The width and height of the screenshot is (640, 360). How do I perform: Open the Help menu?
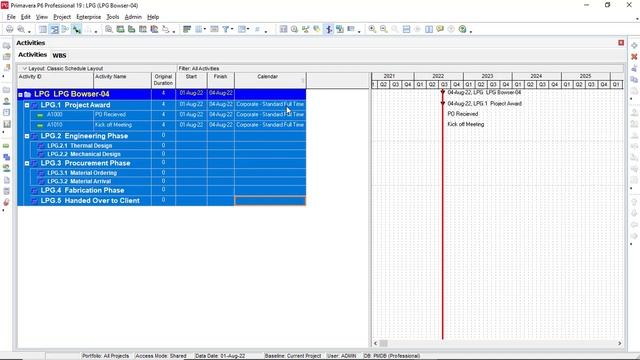point(153,17)
